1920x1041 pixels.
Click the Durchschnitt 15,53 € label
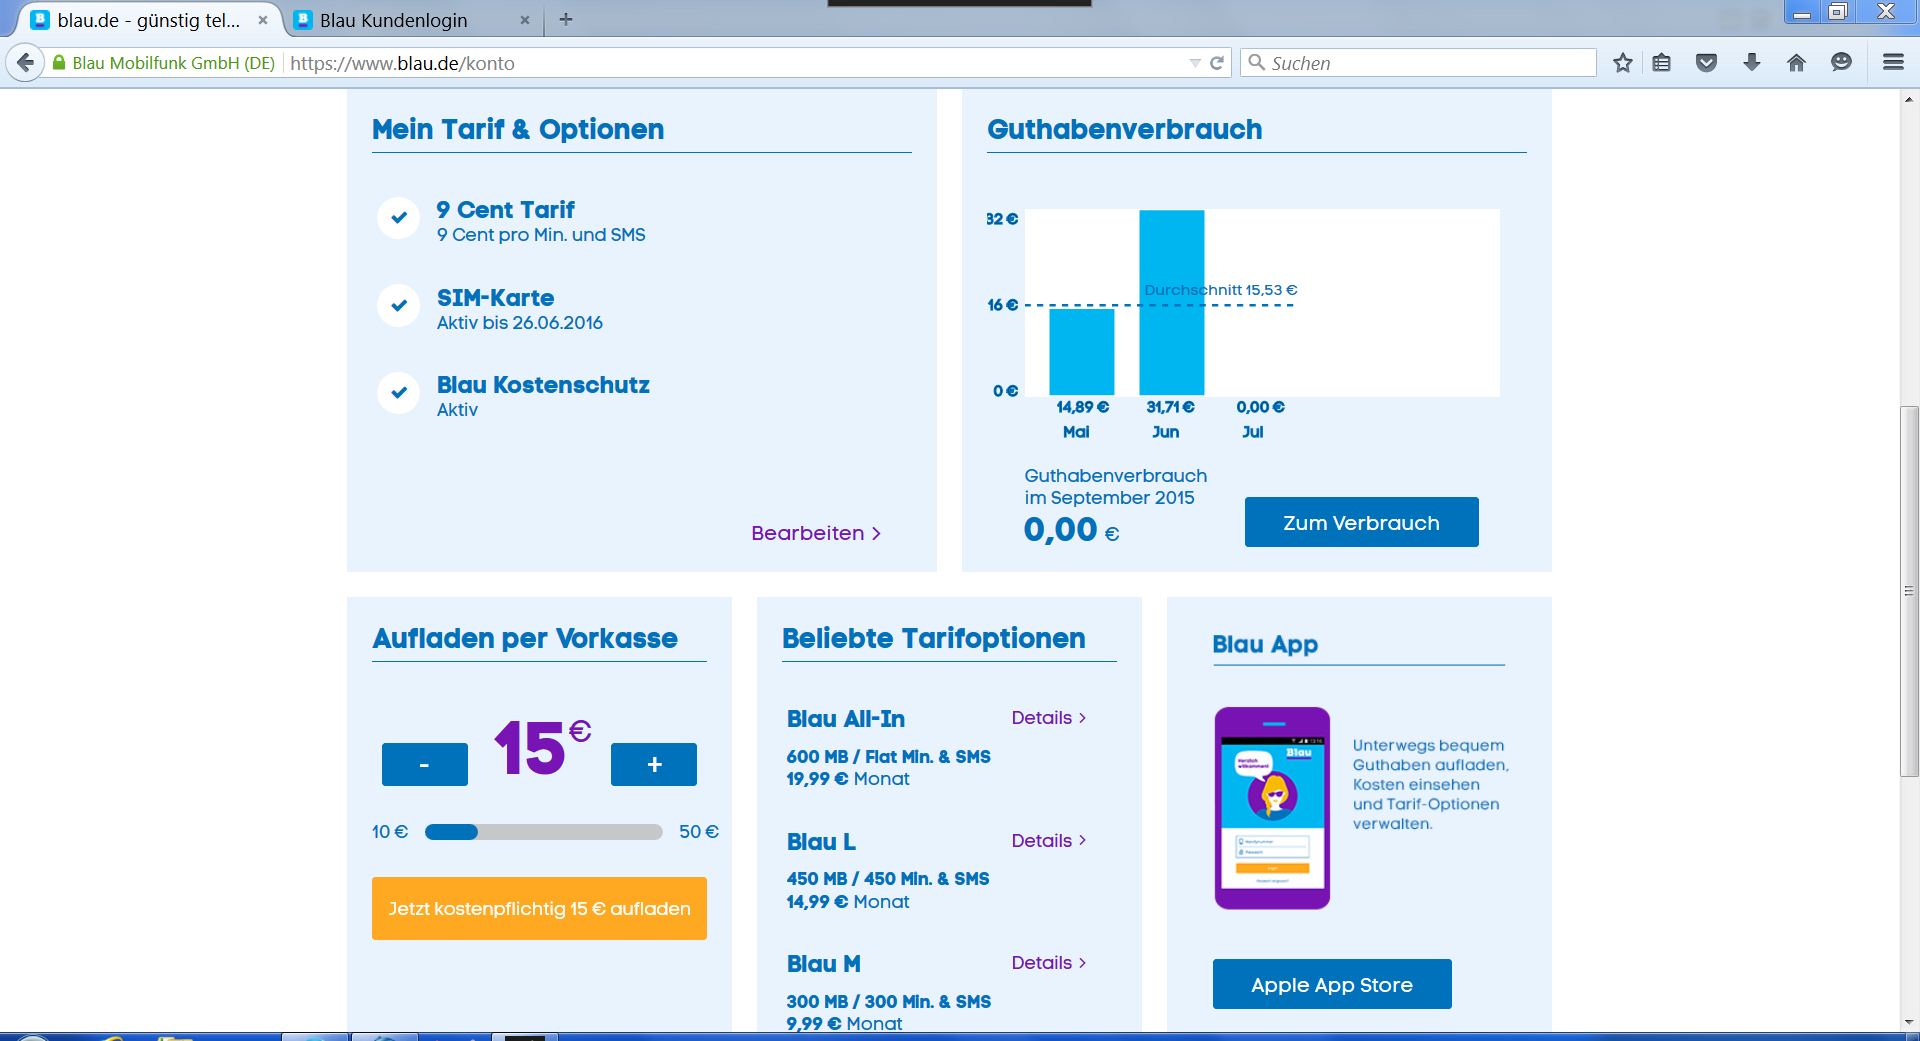click(x=1221, y=290)
